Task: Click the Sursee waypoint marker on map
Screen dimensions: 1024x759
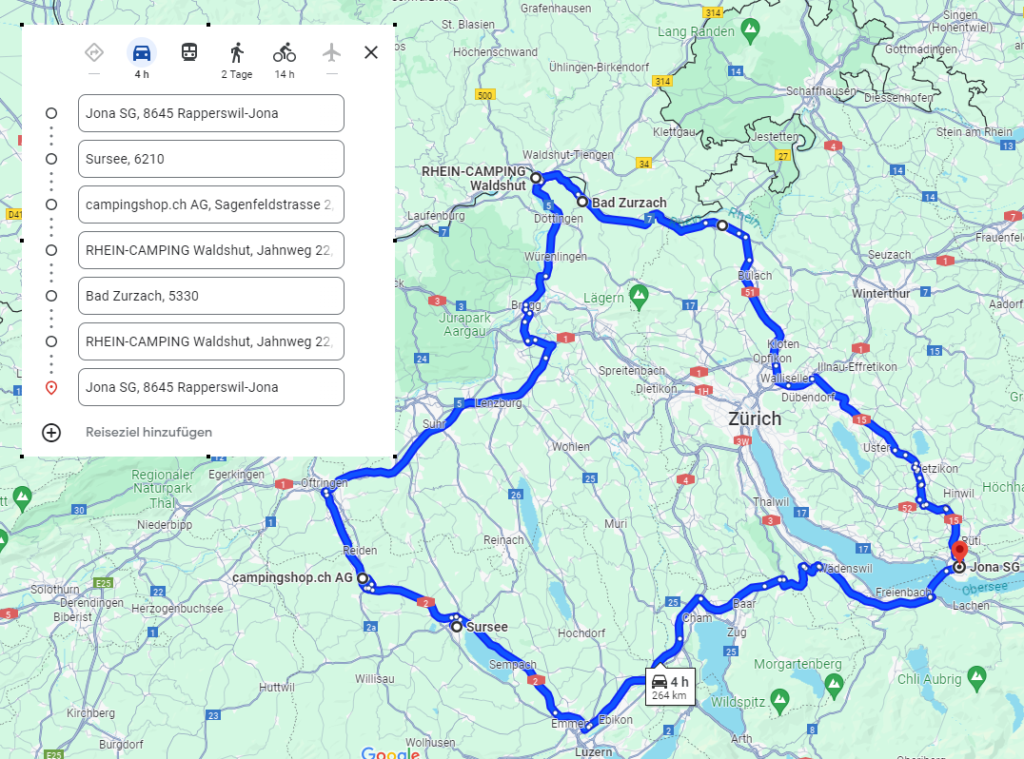Action: (457, 627)
